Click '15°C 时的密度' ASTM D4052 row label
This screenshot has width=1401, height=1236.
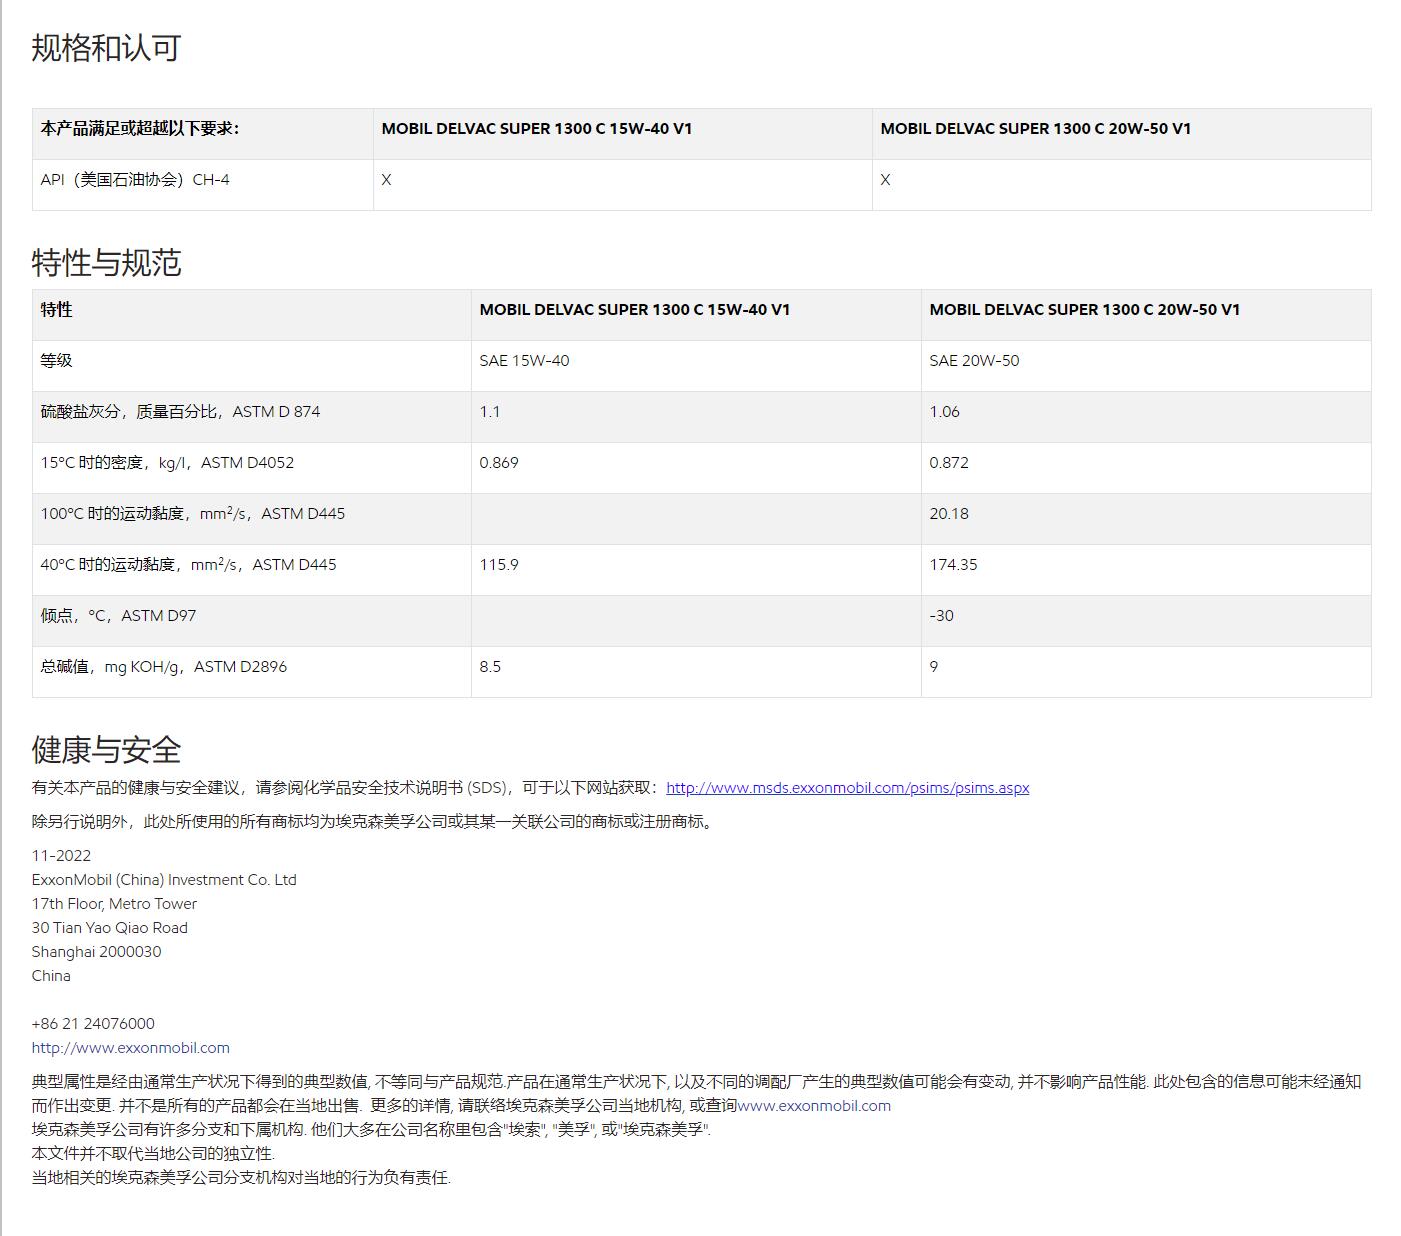(x=168, y=463)
